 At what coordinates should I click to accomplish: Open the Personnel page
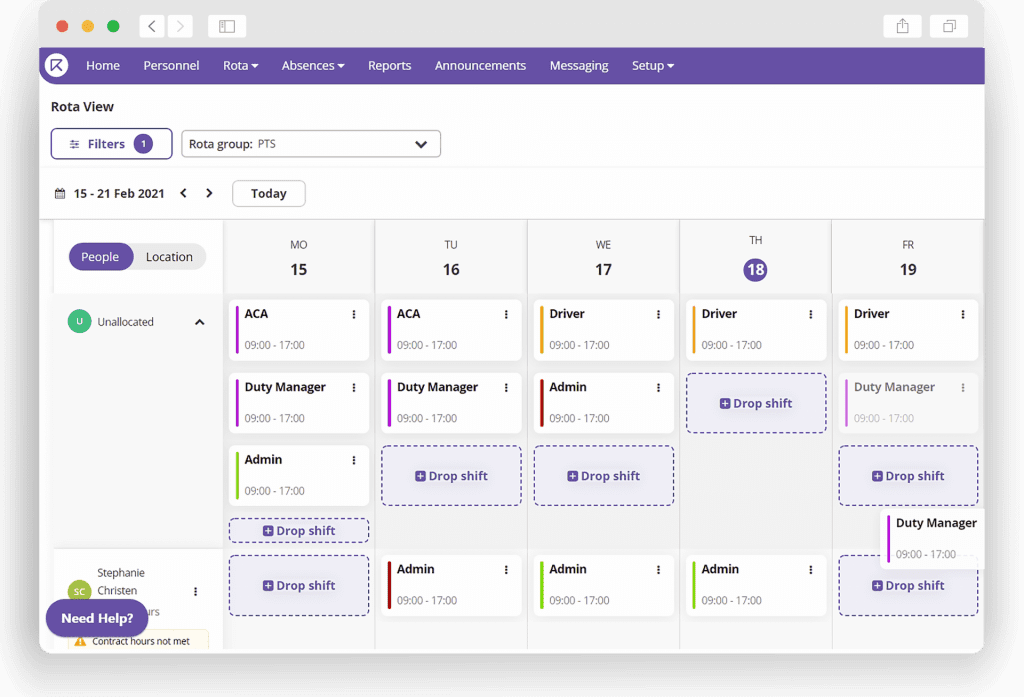click(x=171, y=66)
